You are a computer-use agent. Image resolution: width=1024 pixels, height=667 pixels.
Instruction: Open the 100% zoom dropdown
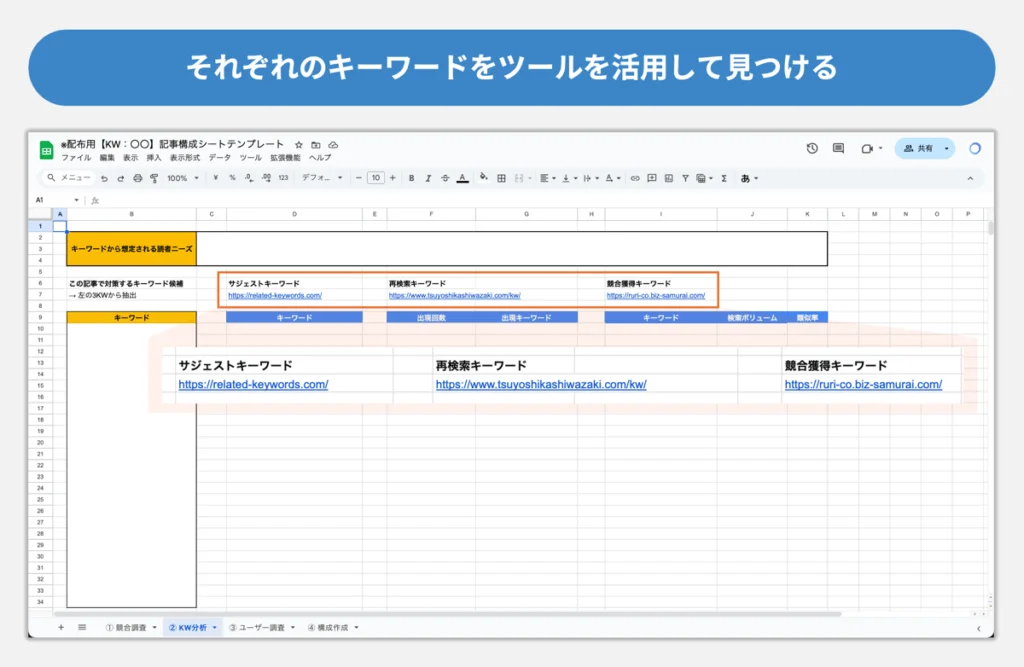(182, 178)
